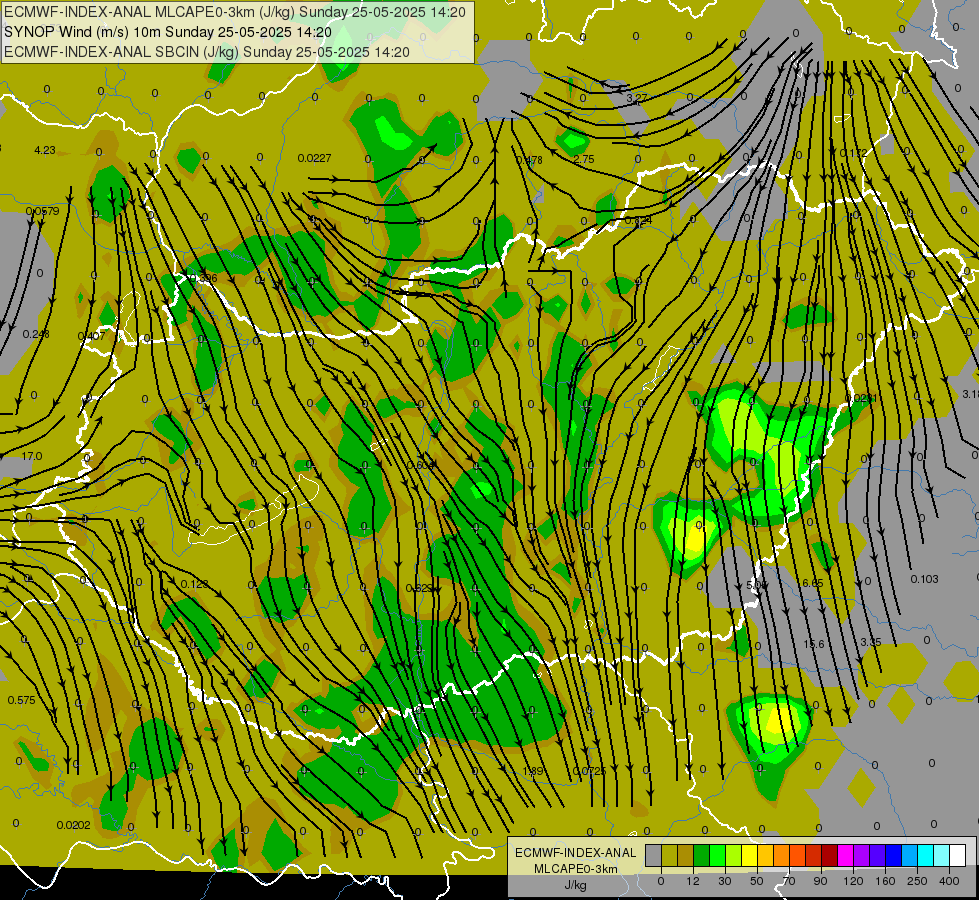Click the 0.407 value on the map
This screenshot has width=979, height=900.
(91, 336)
